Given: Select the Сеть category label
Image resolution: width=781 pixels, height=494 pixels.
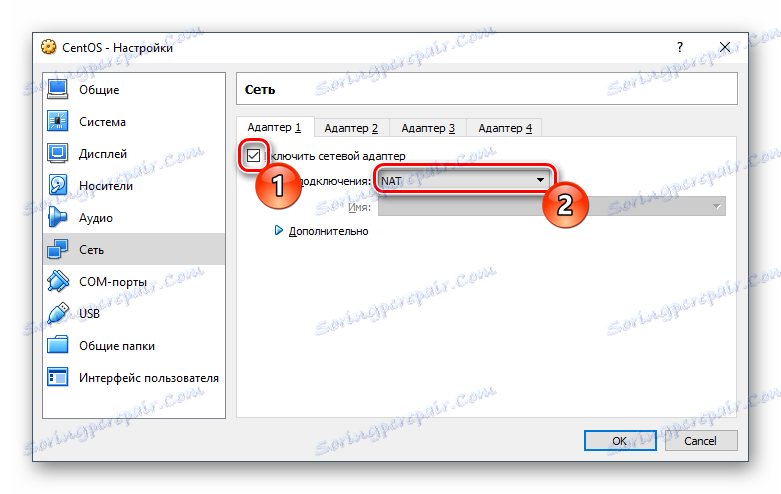Looking at the screenshot, I should click(x=91, y=249).
